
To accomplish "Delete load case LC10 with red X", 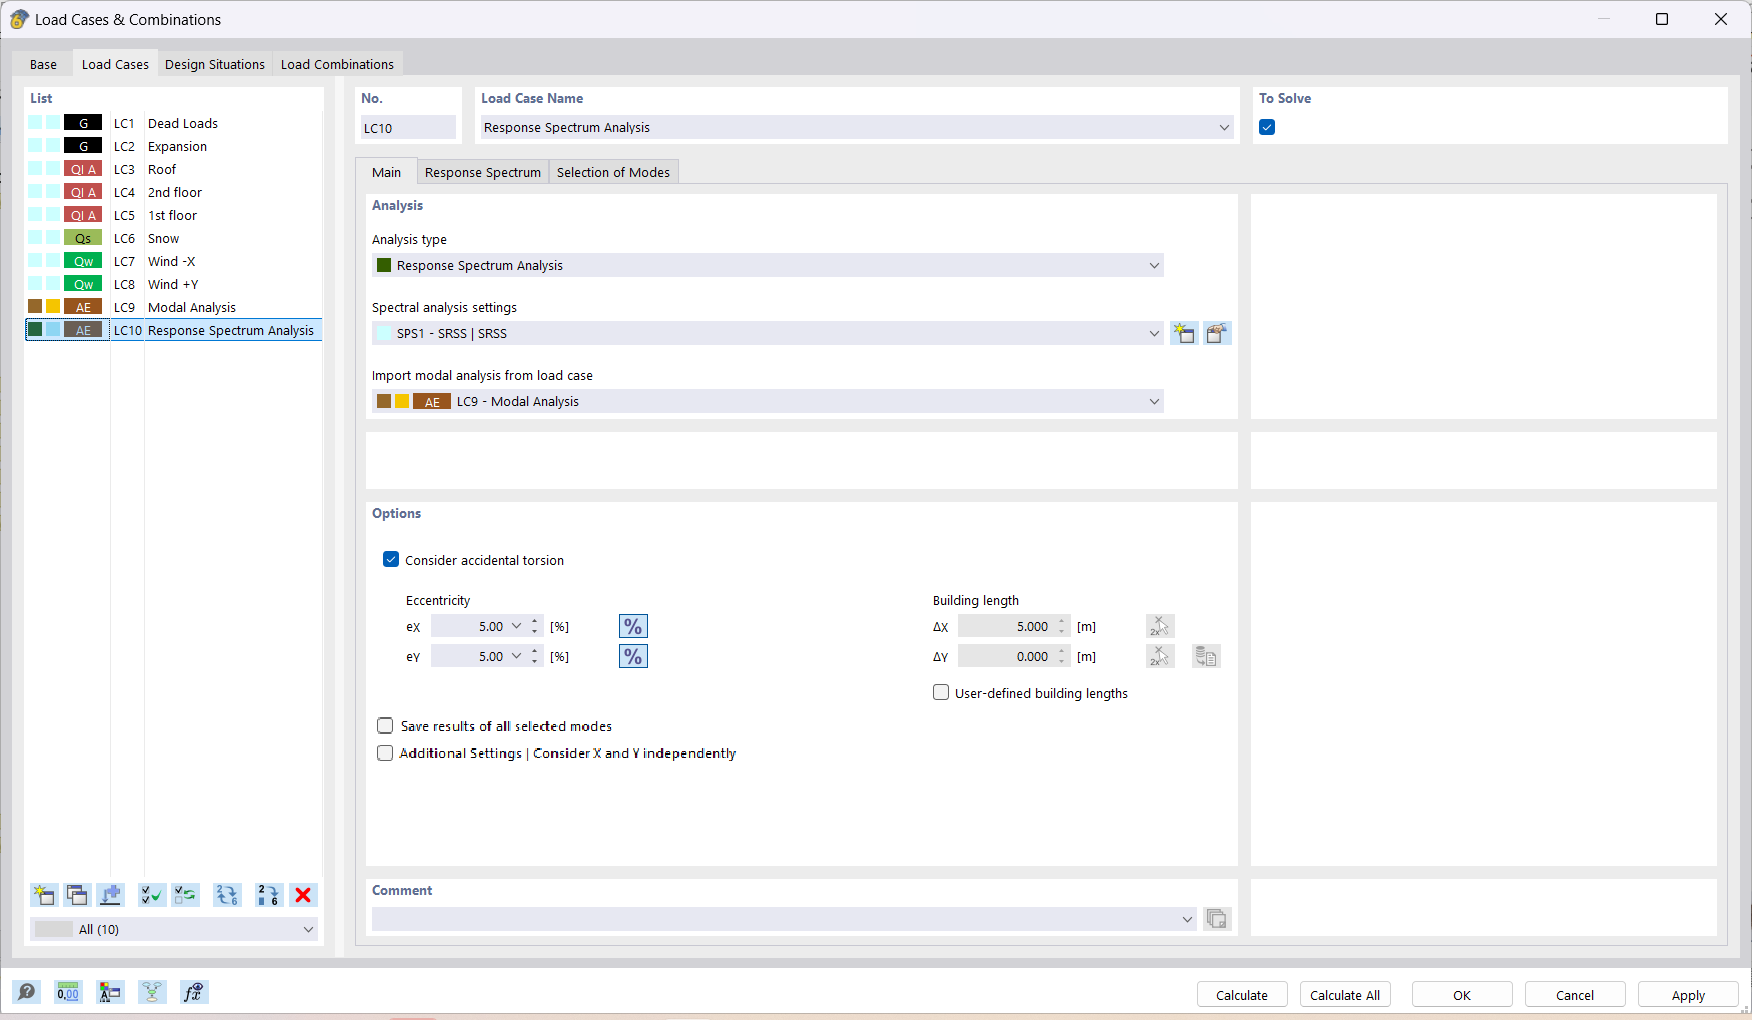I will click(x=303, y=895).
